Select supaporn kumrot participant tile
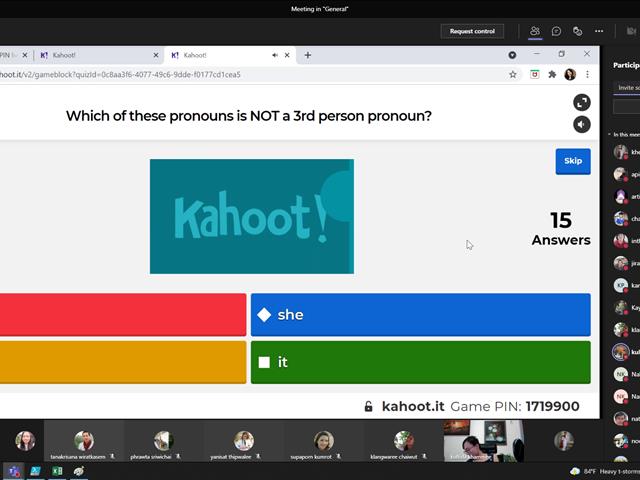 click(323, 441)
